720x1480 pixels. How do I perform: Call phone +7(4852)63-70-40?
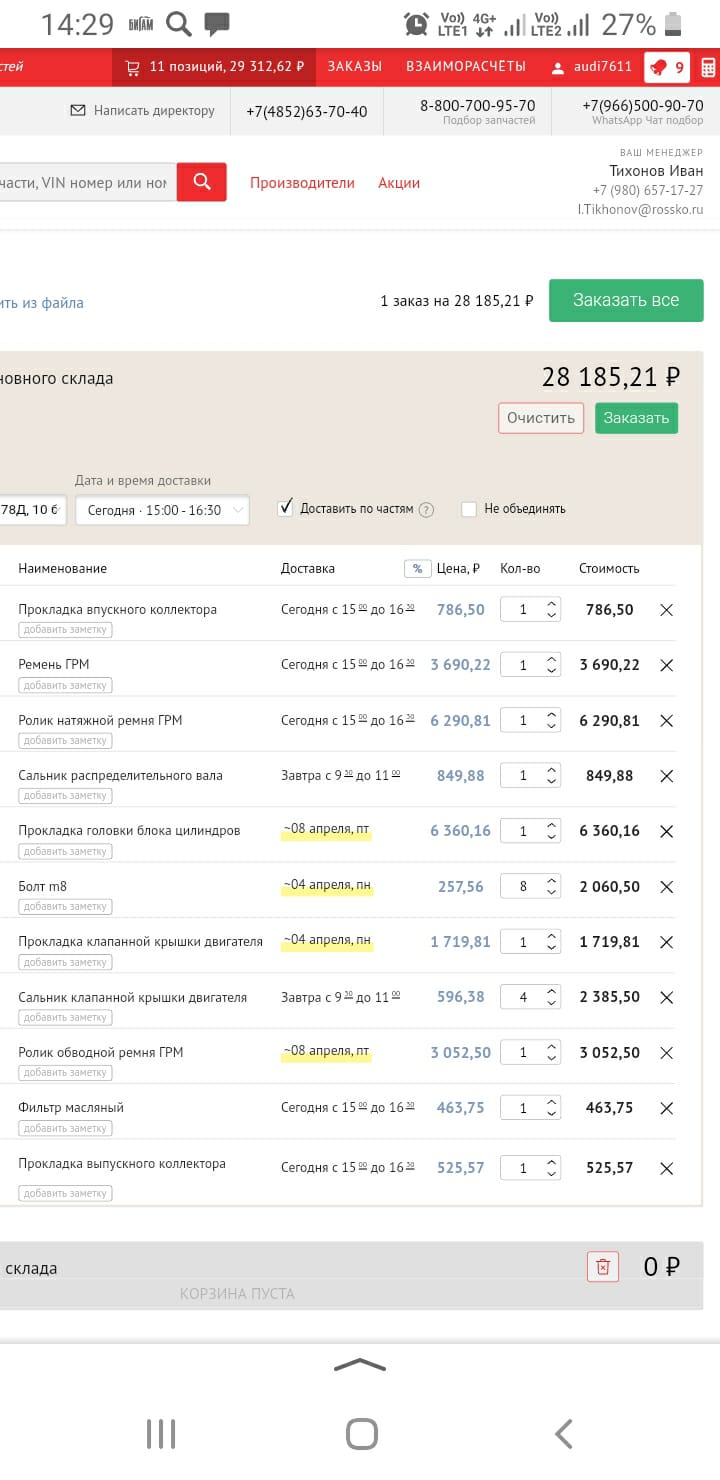[307, 112]
